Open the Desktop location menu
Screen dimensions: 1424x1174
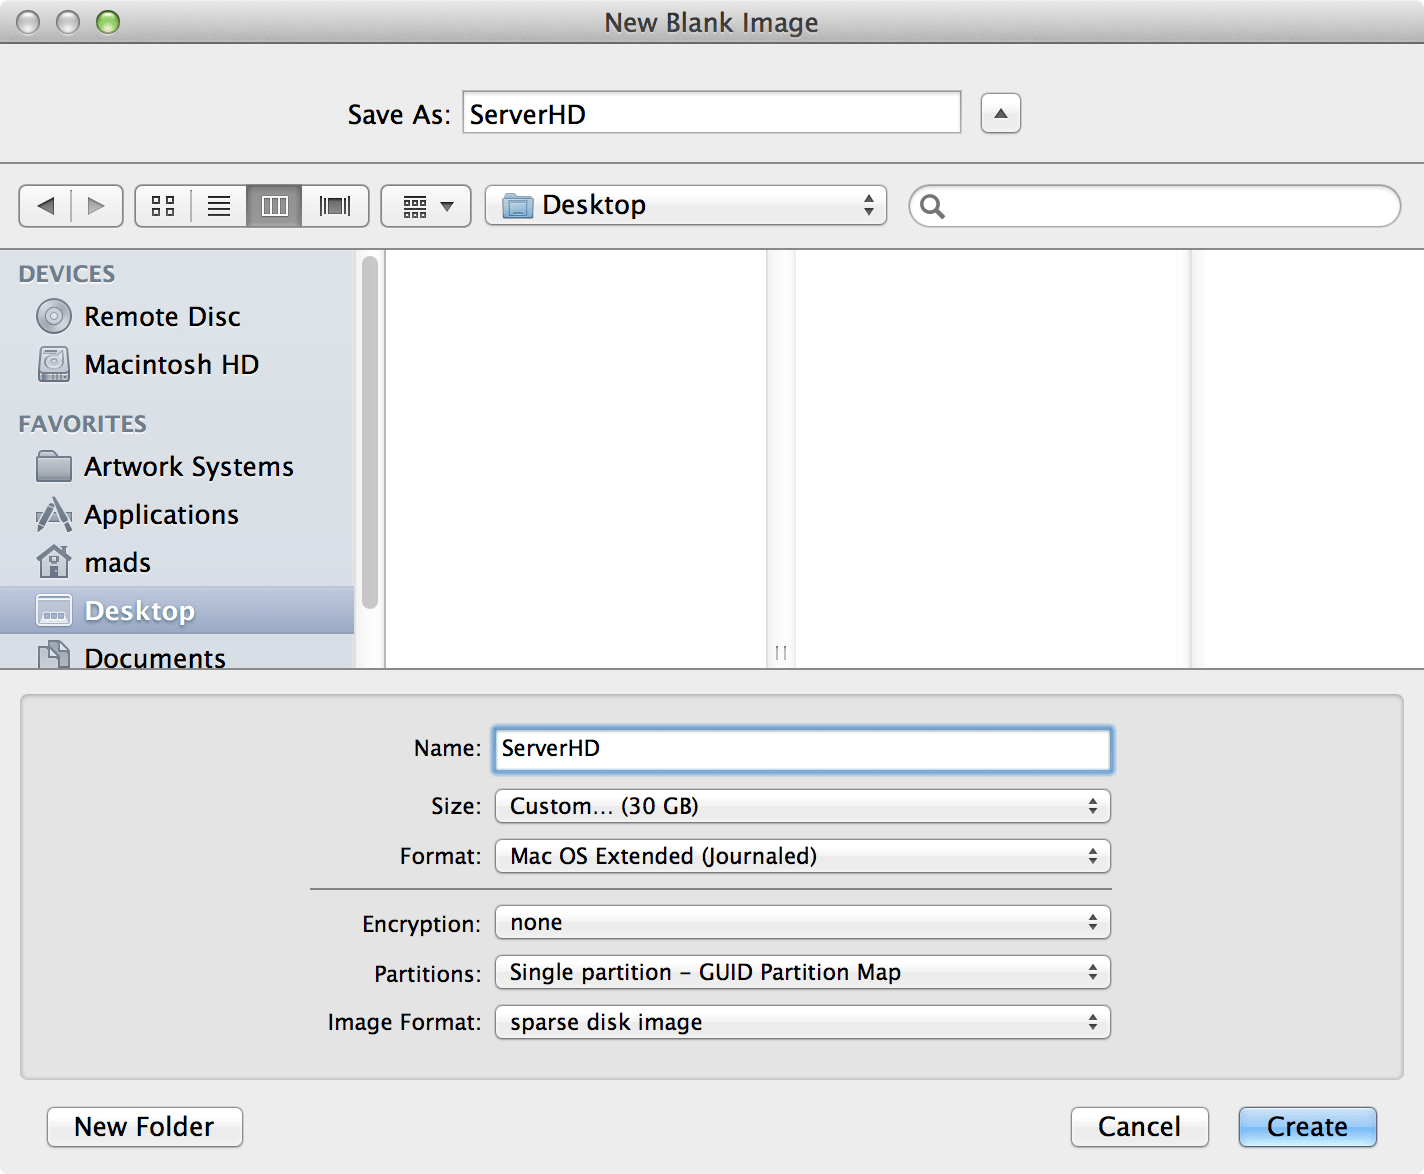685,205
